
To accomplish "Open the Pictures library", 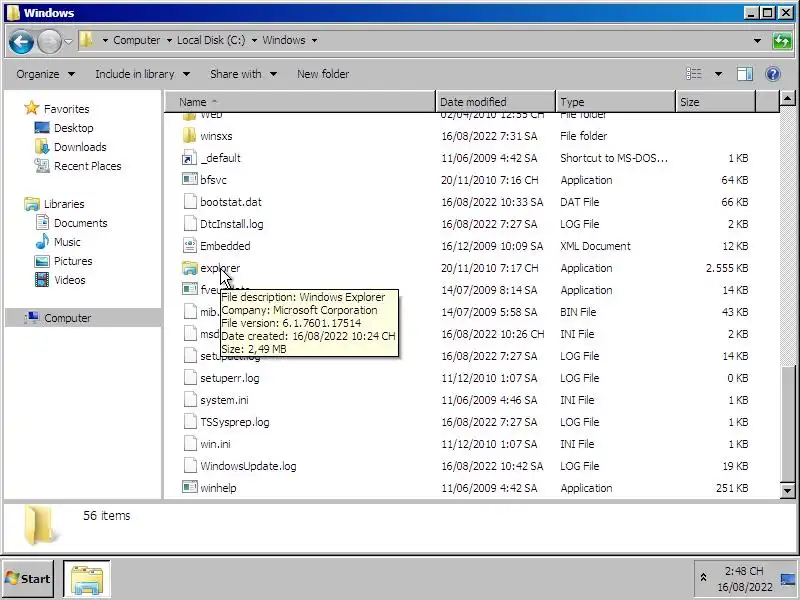I will tap(73, 261).
